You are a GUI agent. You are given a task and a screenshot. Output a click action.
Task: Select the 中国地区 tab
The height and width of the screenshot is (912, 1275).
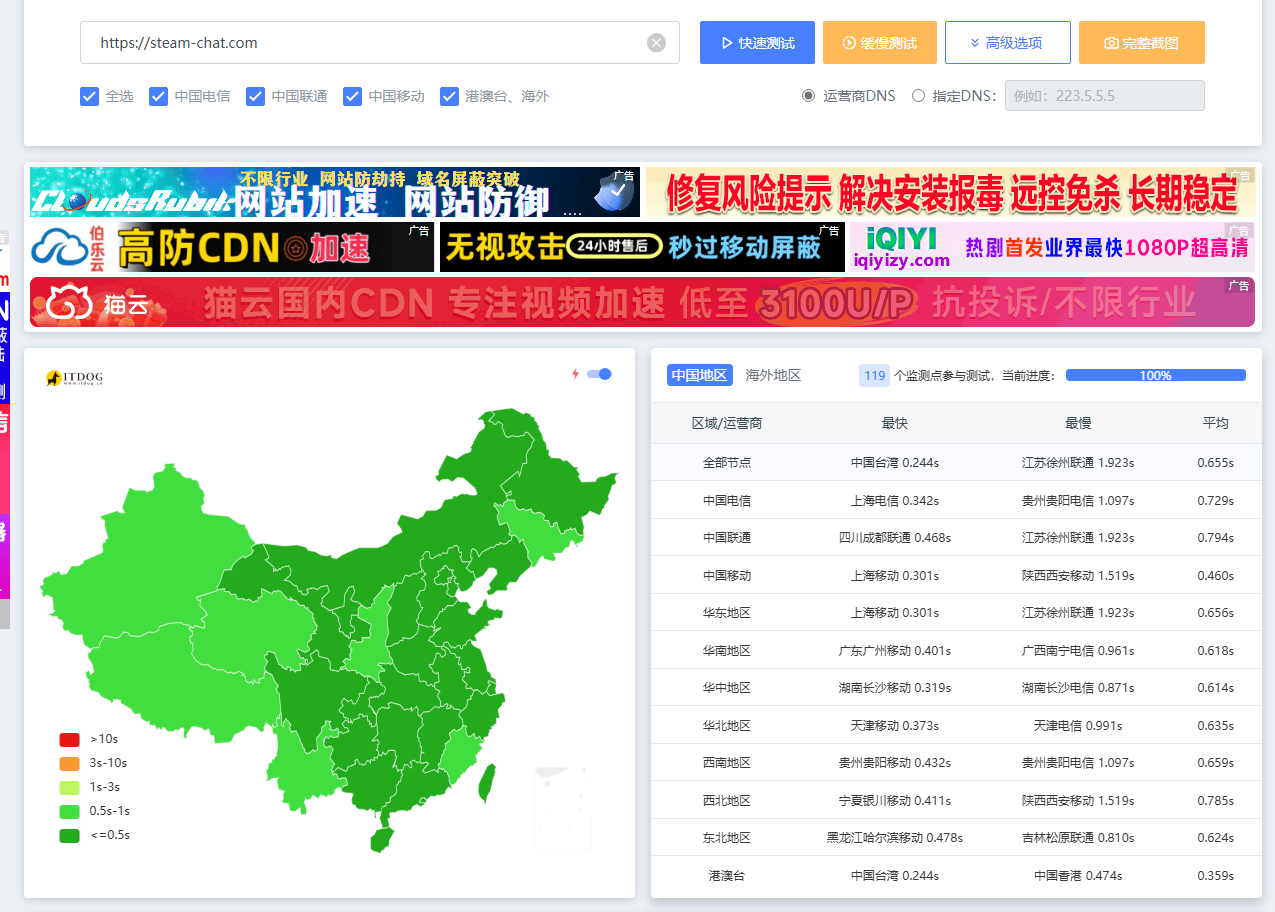(x=699, y=375)
